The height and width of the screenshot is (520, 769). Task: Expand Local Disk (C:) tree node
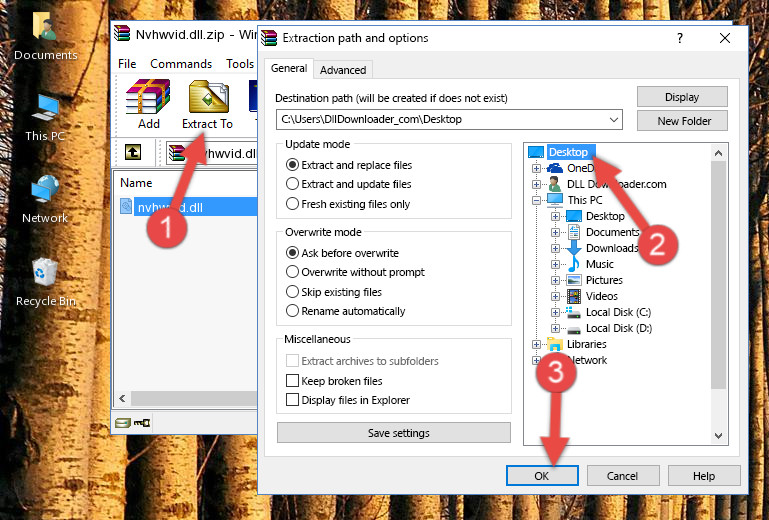pos(555,312)
